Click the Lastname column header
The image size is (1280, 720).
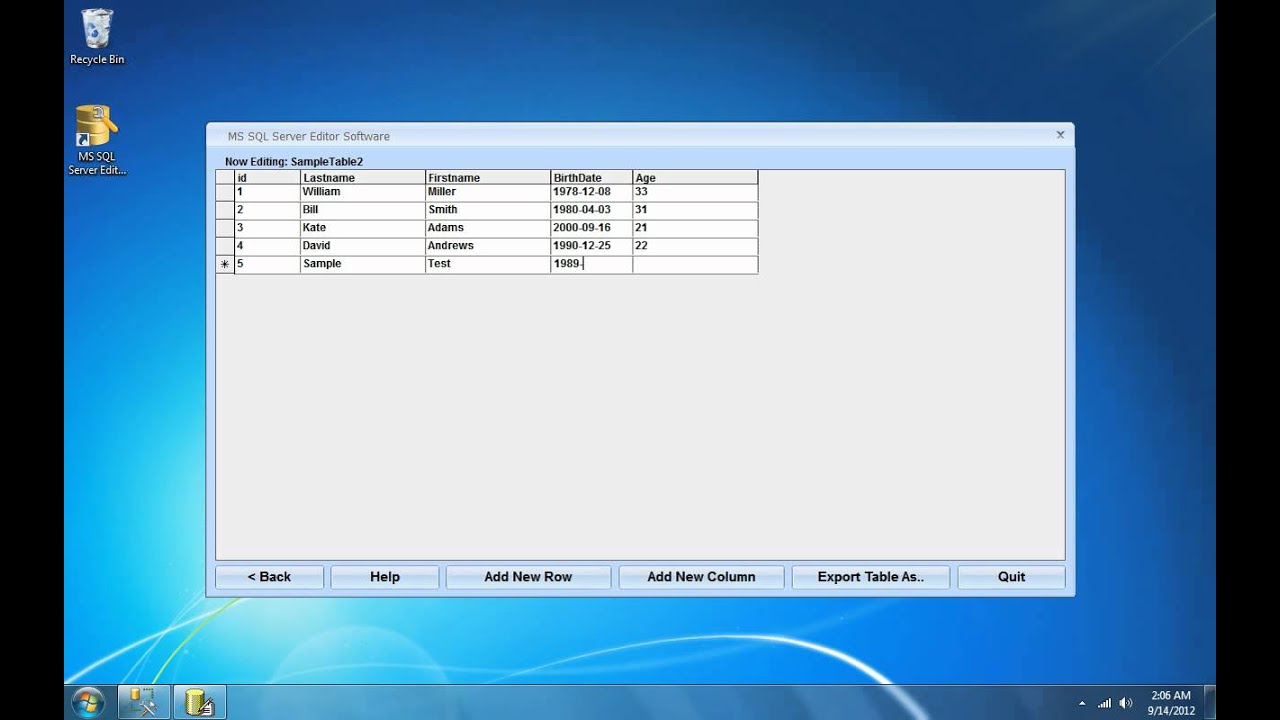click(x=363, y=177)
